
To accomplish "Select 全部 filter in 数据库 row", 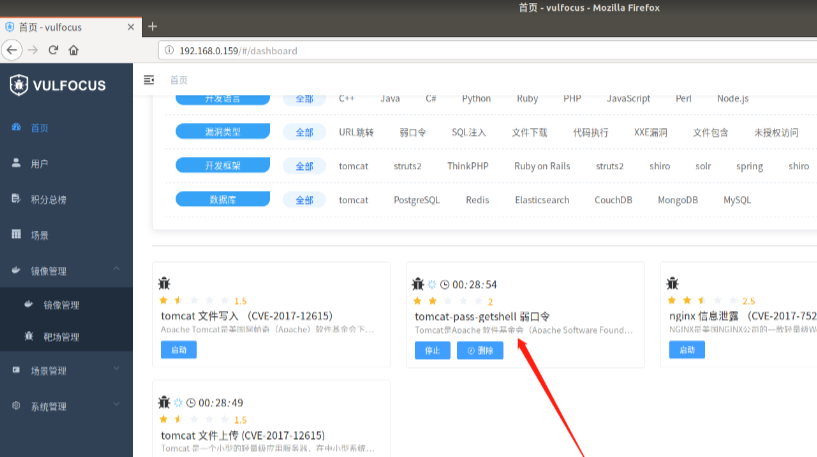I will click(x=304, y=200).
